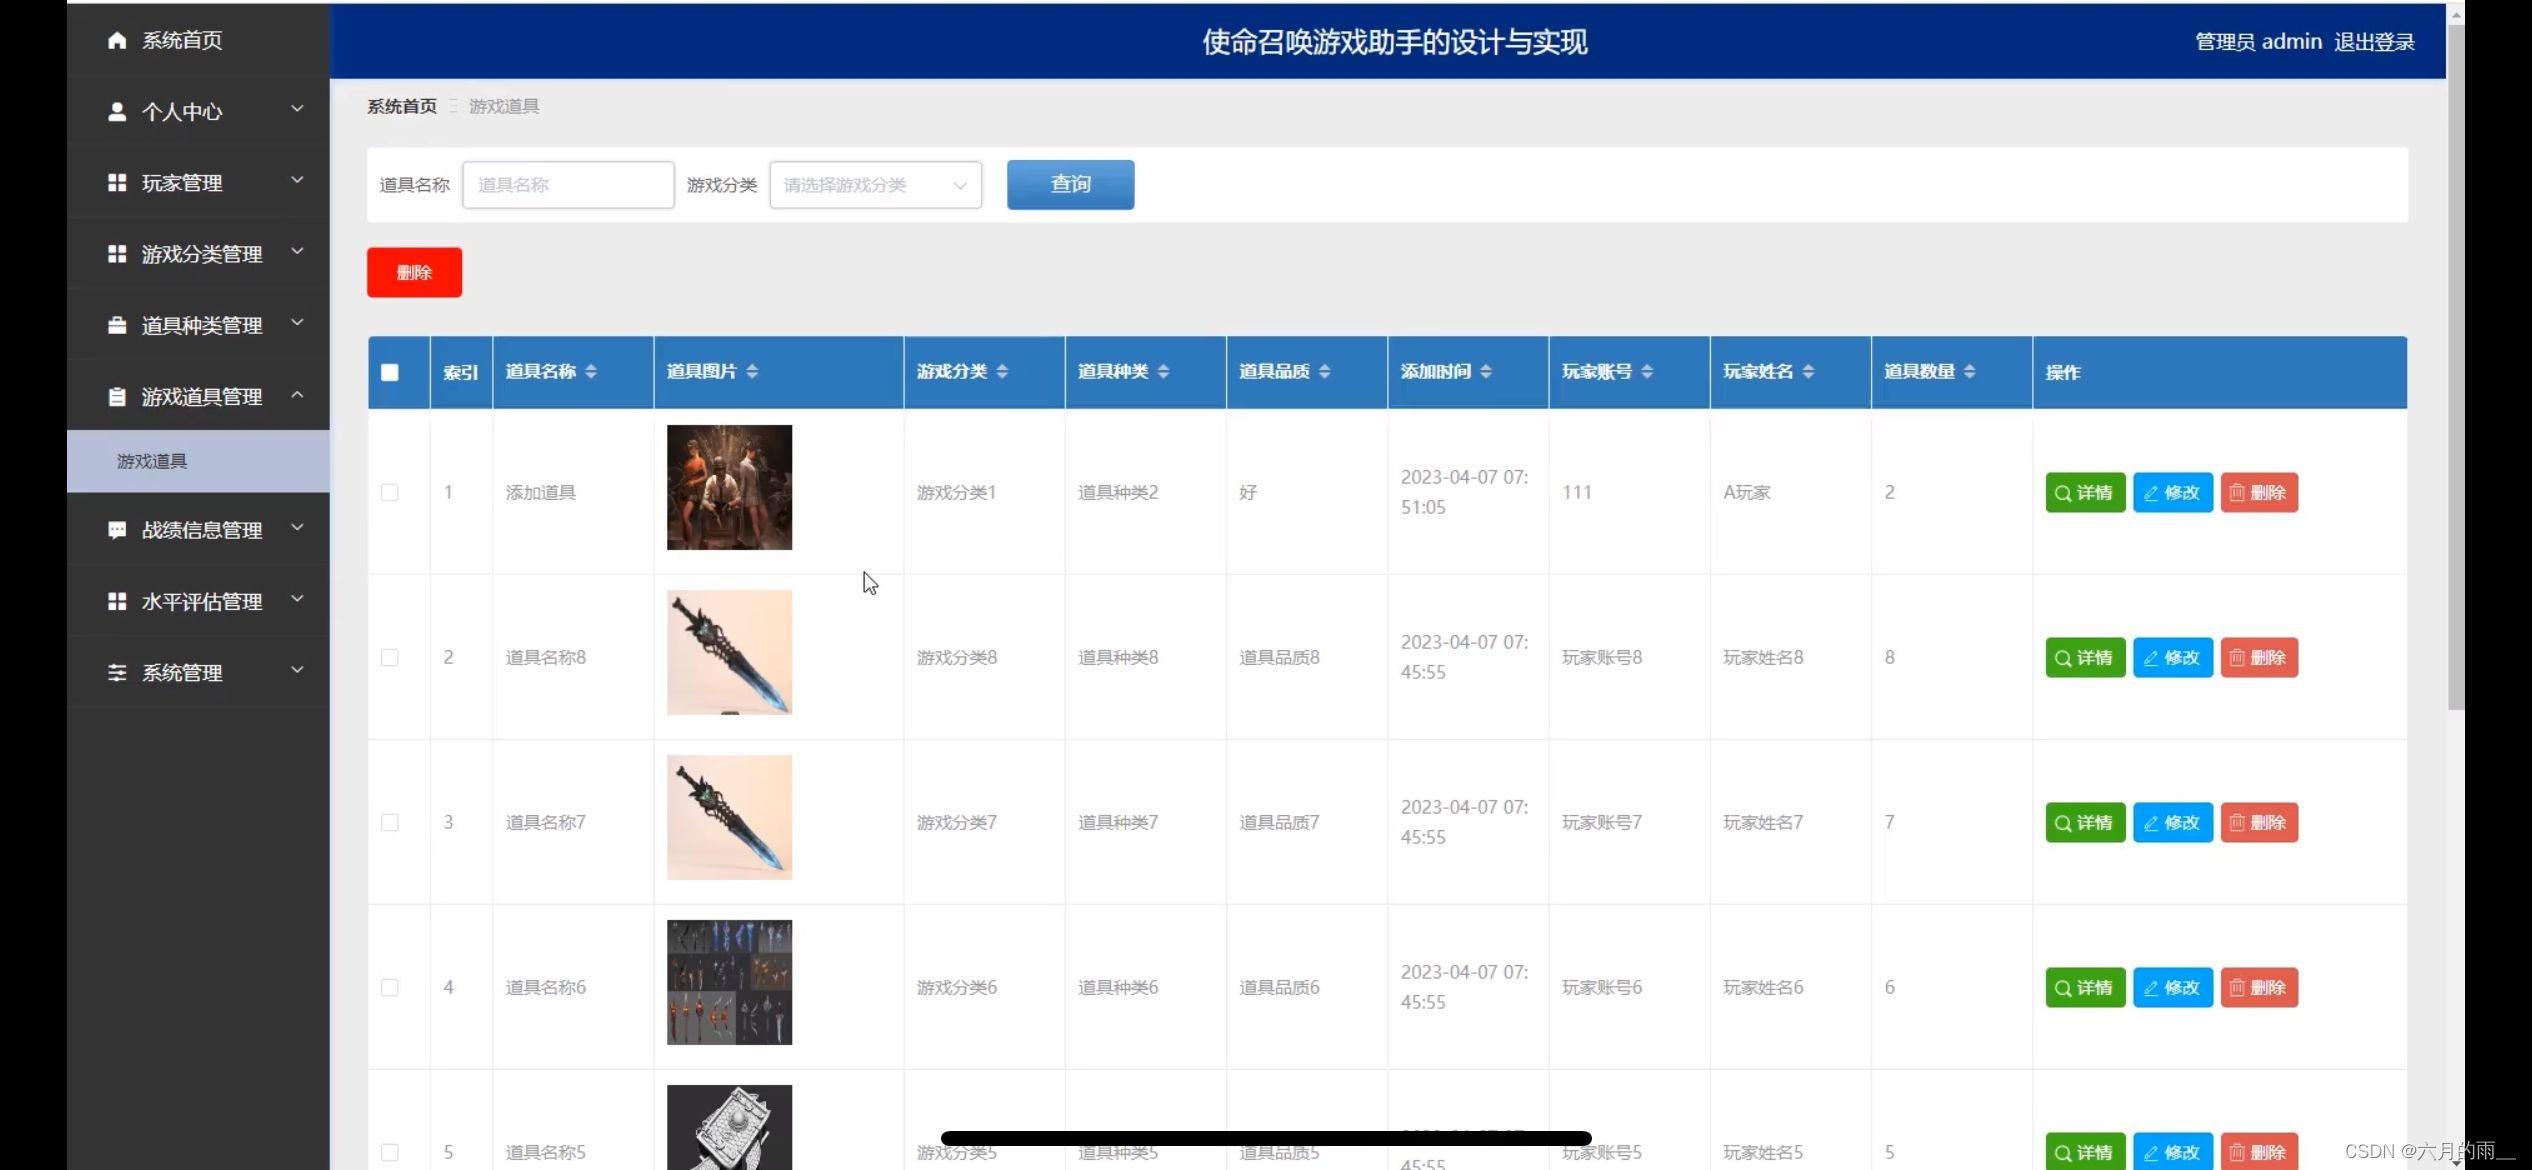
Task: Click the clipboard icon beside 游戏道具管理
Action: point(117,397)
